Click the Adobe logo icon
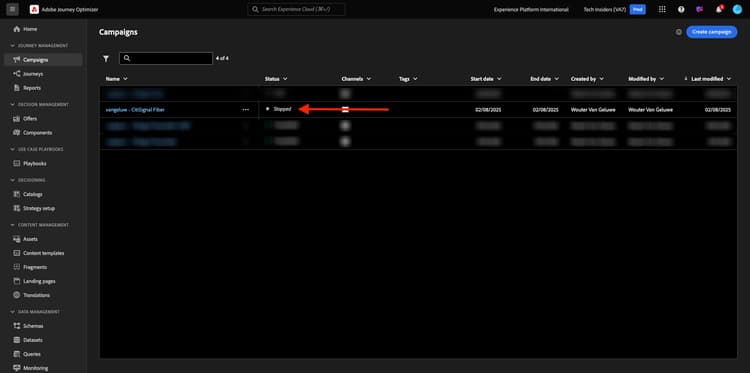The image size is (750, 373). [34, 9]
